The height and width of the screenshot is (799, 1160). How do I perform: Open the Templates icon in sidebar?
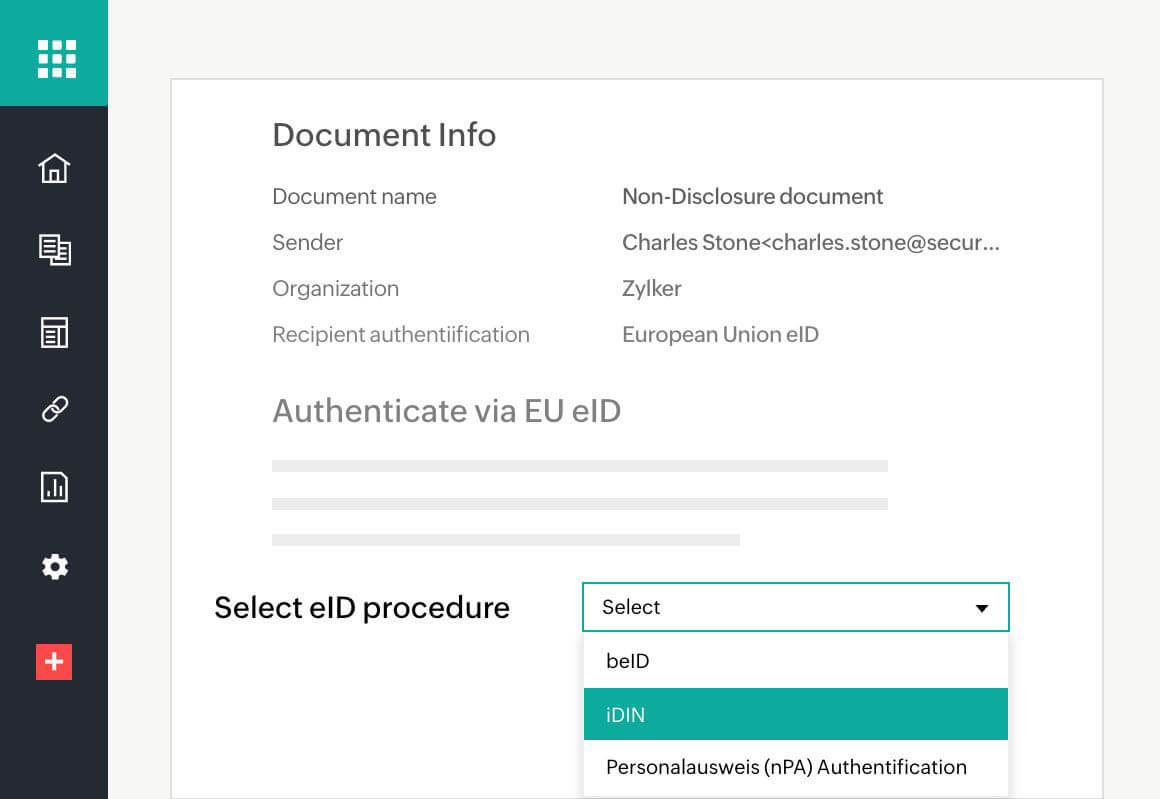[x=54, y=332]
